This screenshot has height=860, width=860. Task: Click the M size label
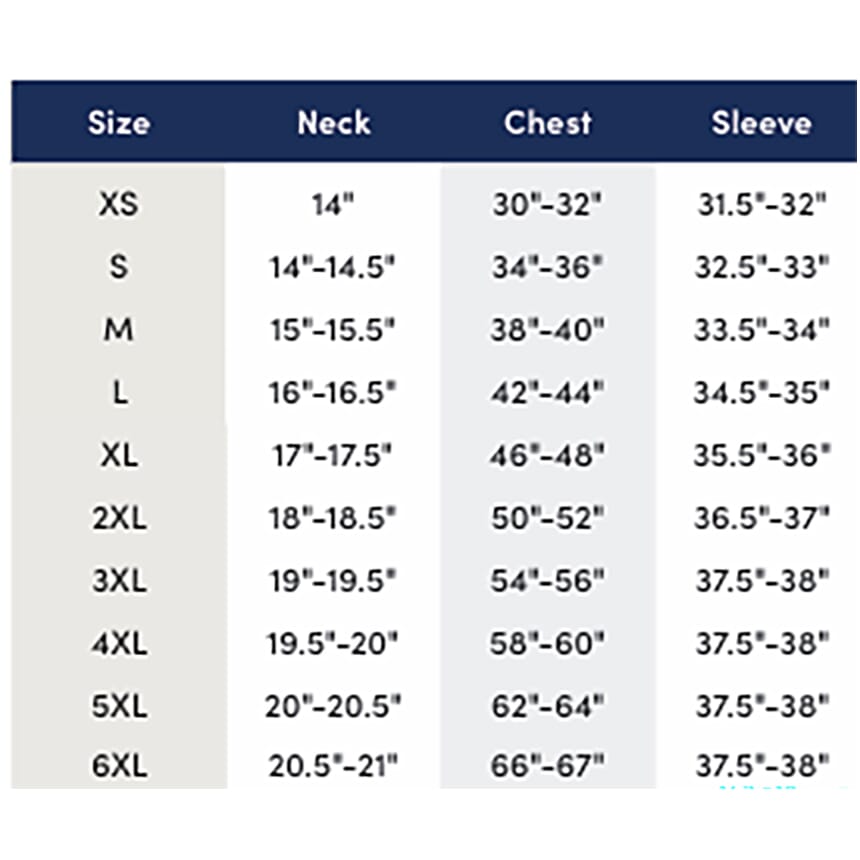click(x=118, y=330)
